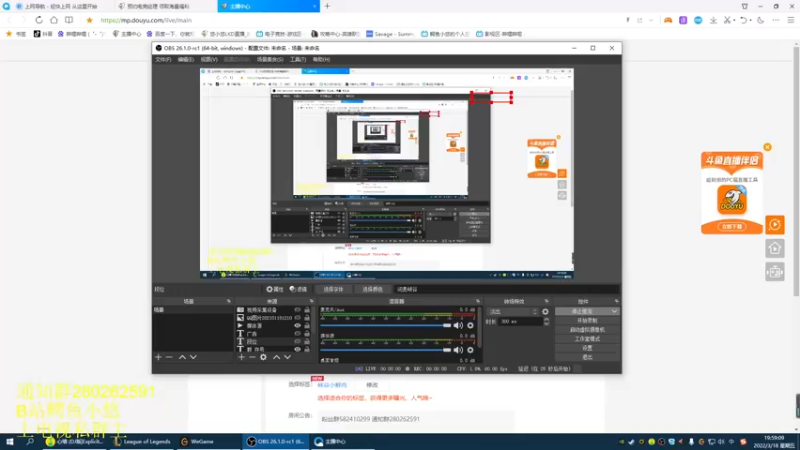Toggle lock on the QQ image source
The image size is (800, 450).
[307, 318]
